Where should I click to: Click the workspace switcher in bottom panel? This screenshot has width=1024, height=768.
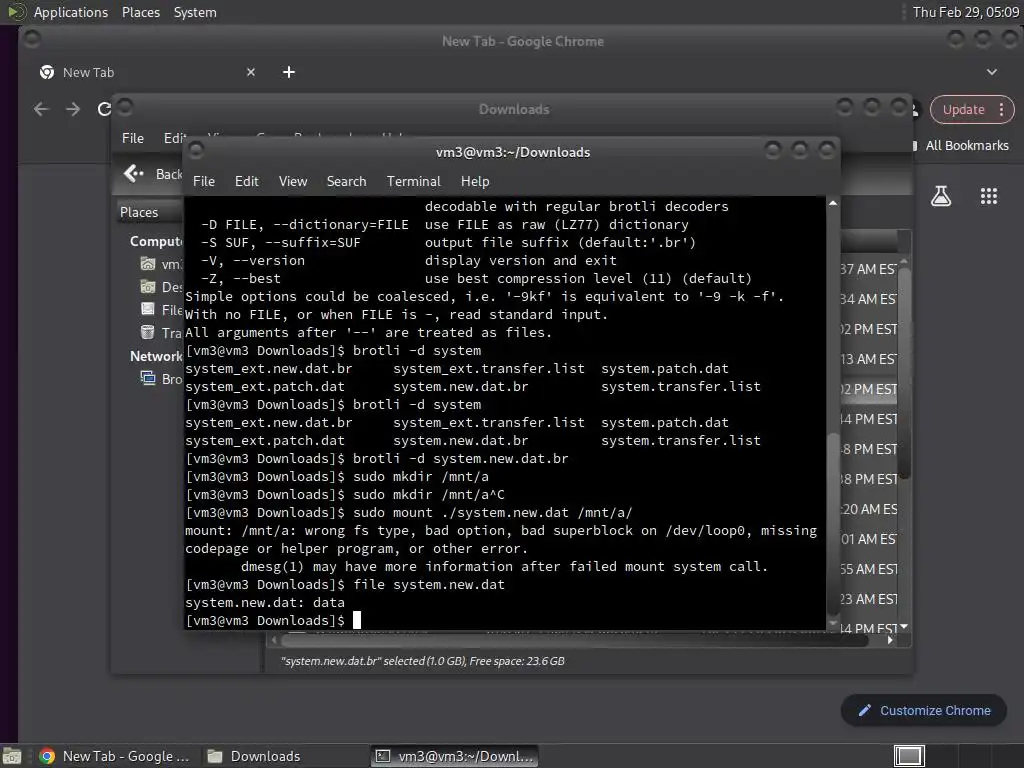tap(909, 756)
